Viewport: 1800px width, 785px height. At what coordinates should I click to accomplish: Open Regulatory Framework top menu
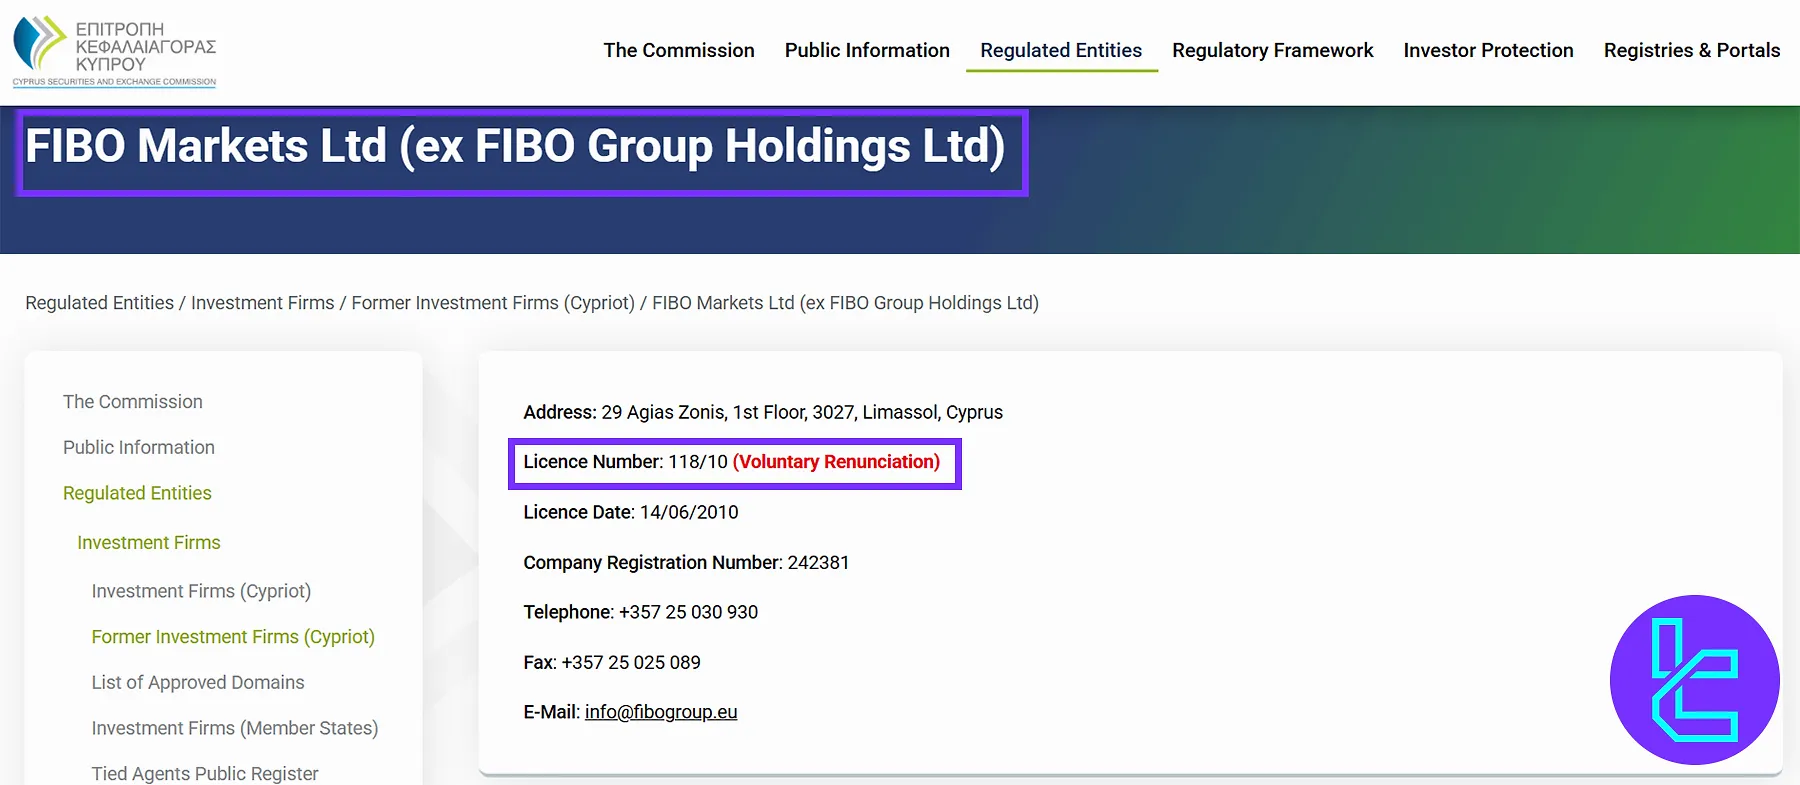pos(1272,50)
